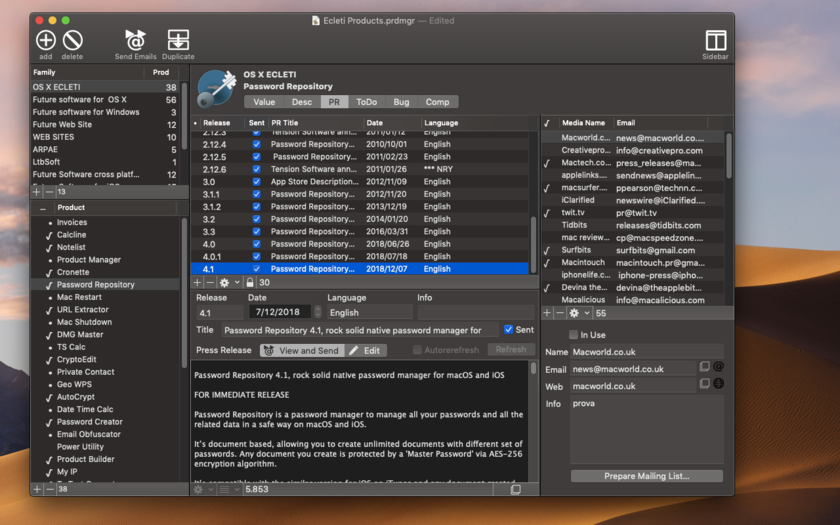Switch to the ToDo tab
The width and height of the screenshot is (840, 525).
click(366, 102)
